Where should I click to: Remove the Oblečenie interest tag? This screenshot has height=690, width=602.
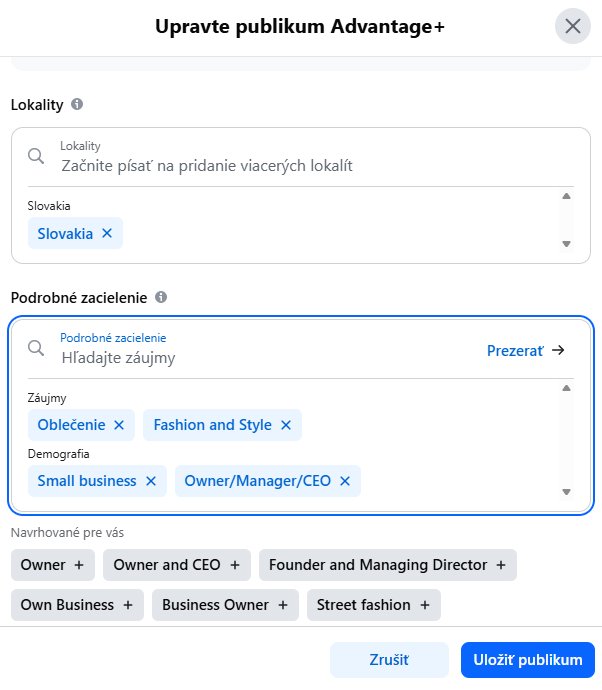point(119,425)
